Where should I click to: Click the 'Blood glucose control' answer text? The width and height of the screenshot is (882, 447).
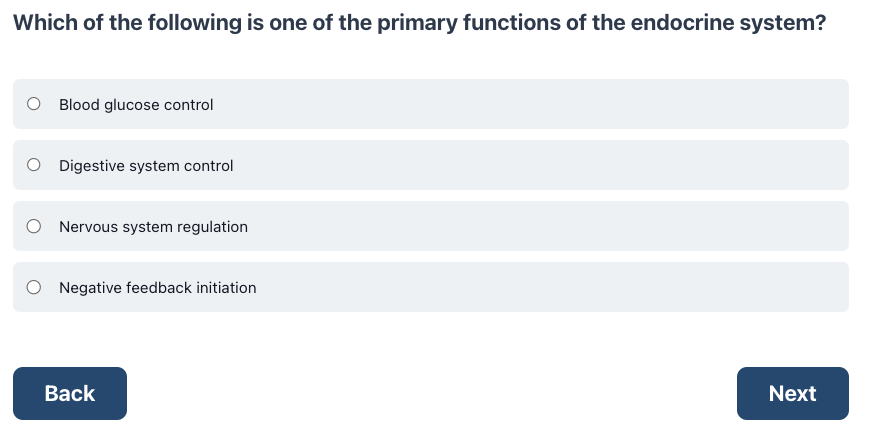[x=136, y=105]
